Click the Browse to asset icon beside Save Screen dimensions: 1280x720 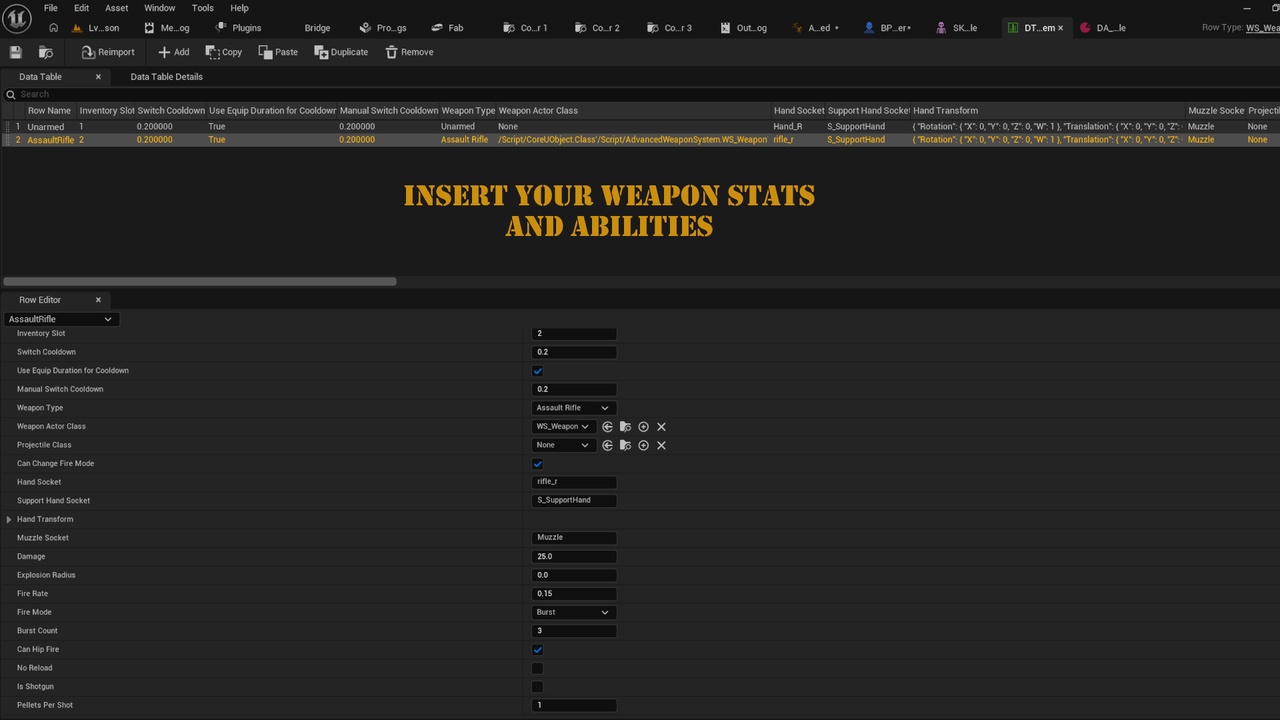[46, 52]
